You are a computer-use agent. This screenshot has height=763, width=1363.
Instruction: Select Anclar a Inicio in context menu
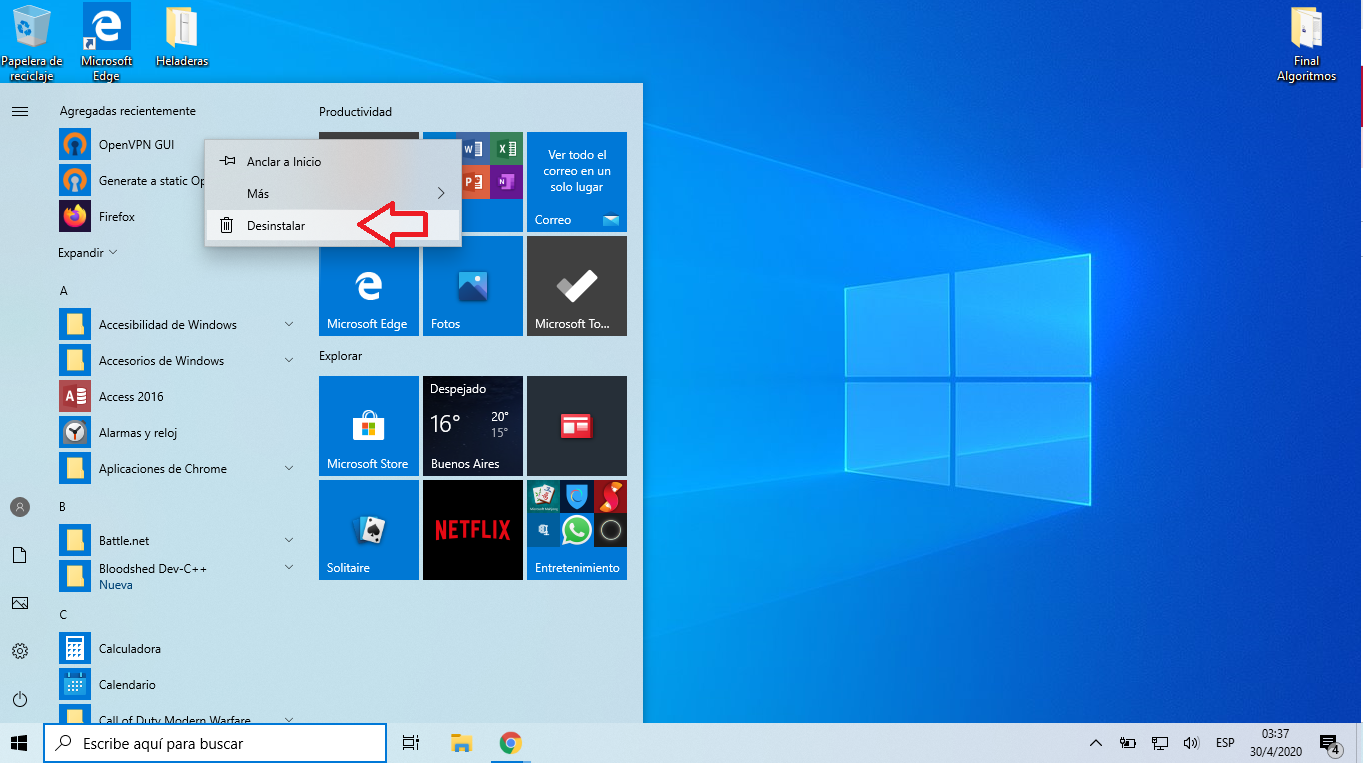point(333,162)
